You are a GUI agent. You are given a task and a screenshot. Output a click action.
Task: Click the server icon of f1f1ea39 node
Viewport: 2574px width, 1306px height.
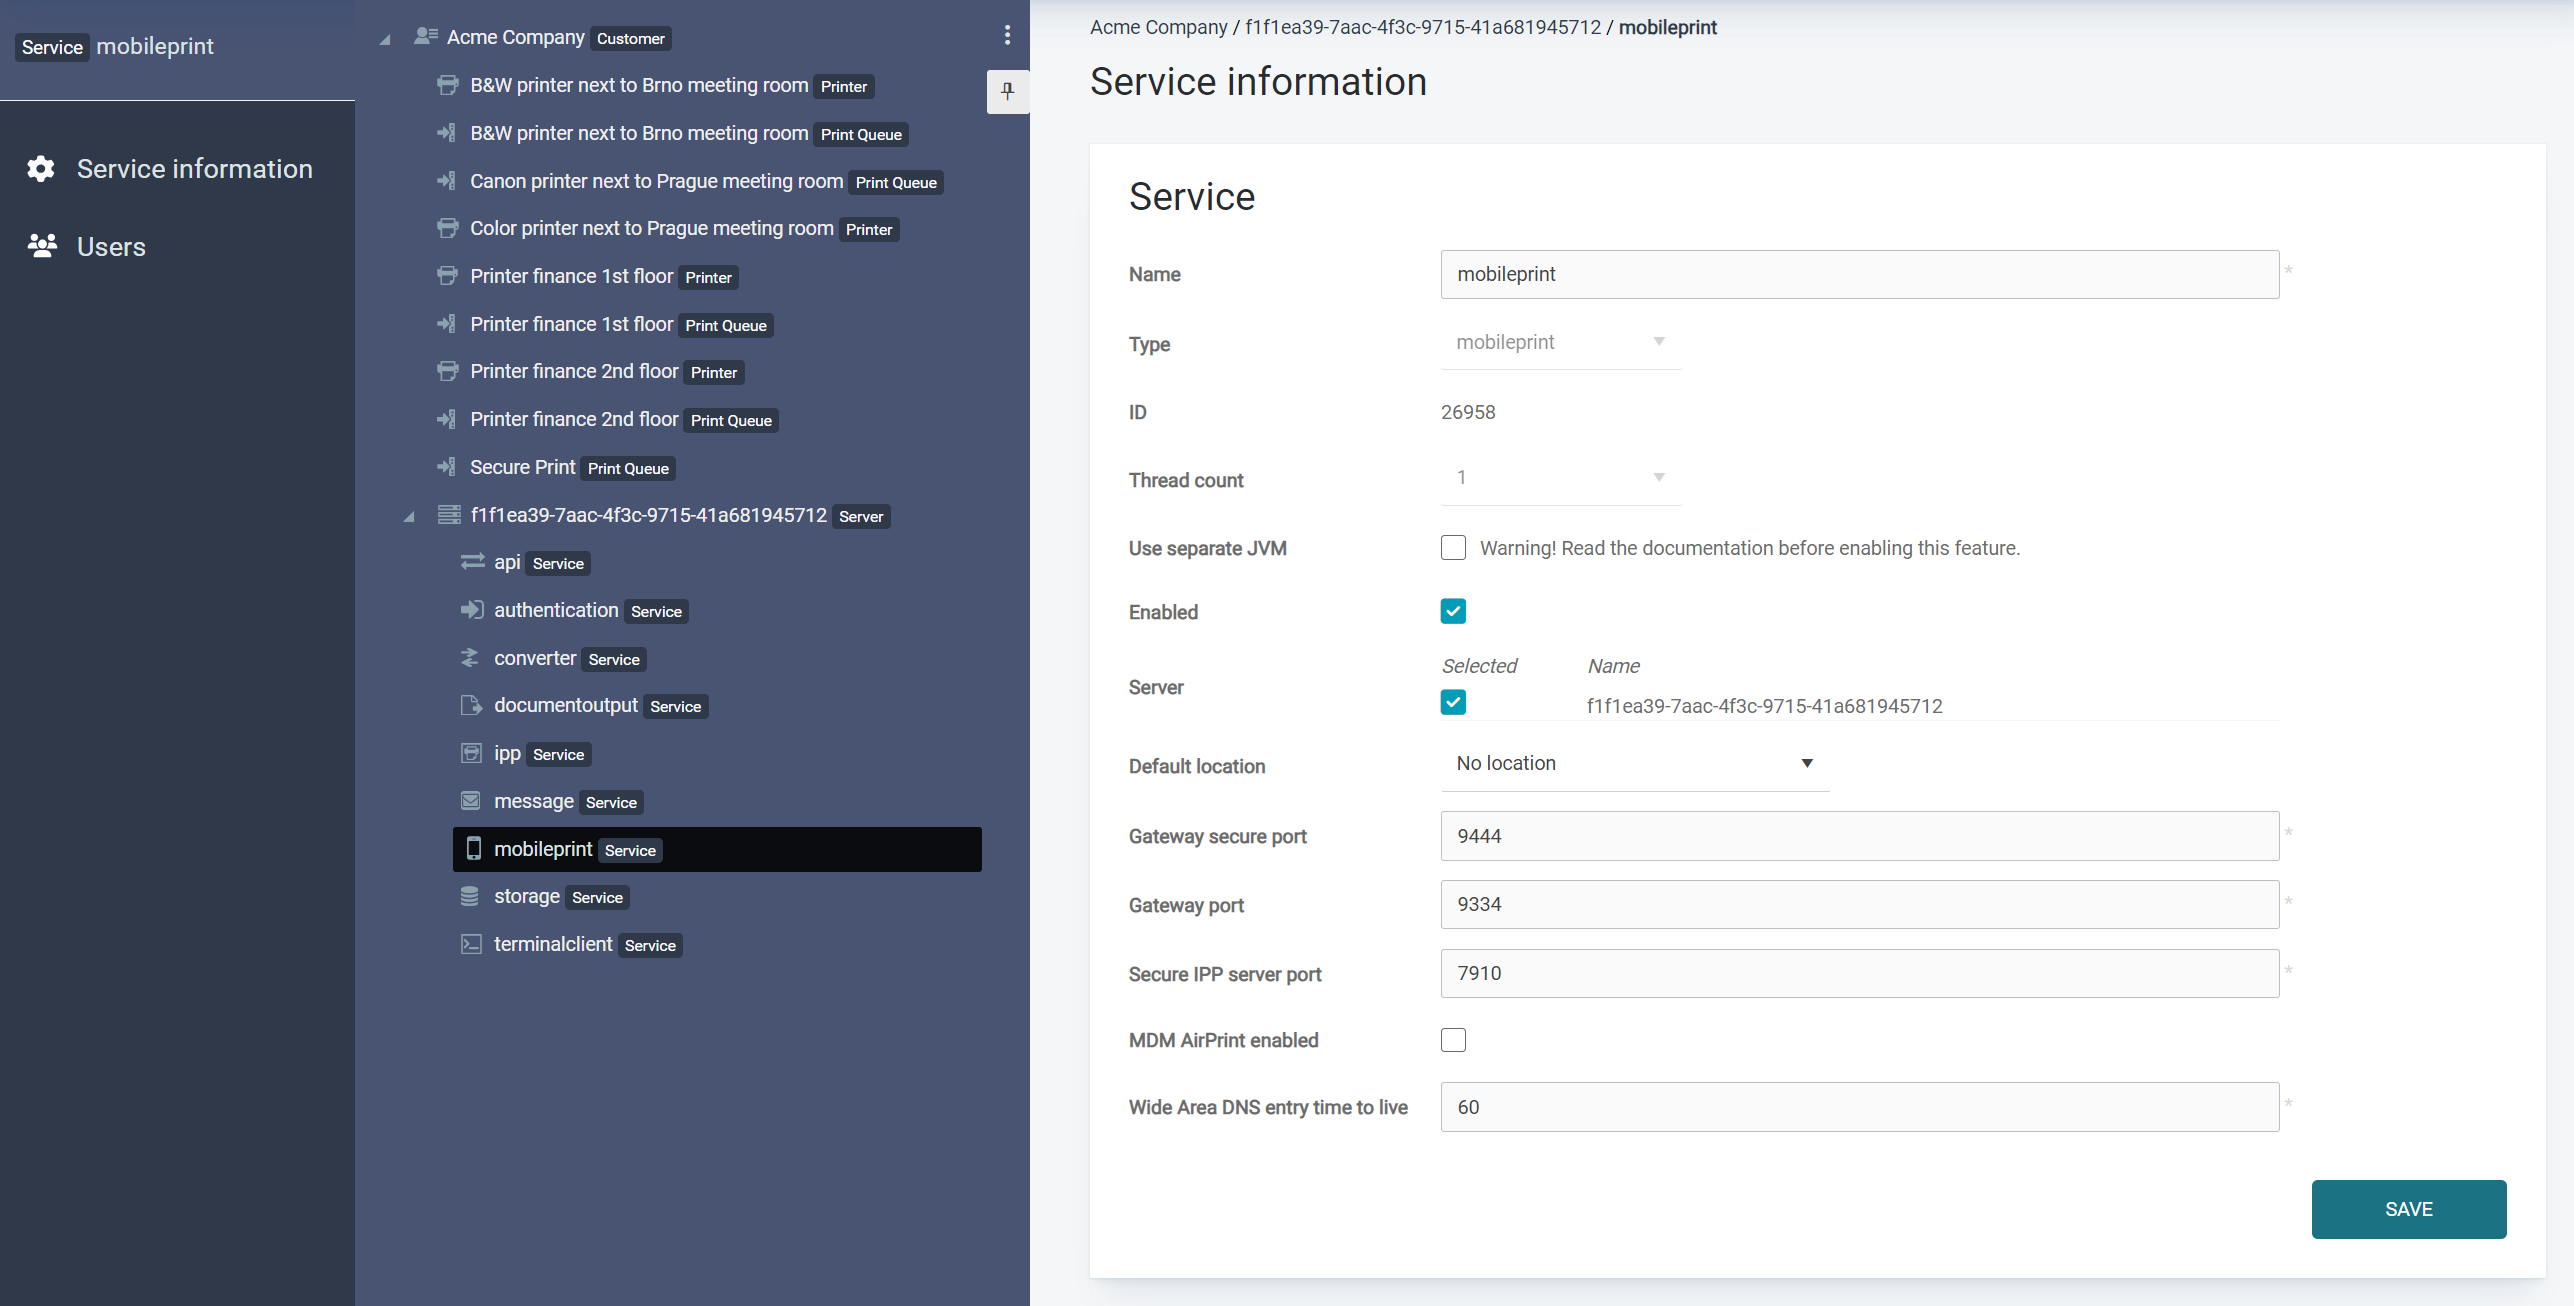coord(449,515)
